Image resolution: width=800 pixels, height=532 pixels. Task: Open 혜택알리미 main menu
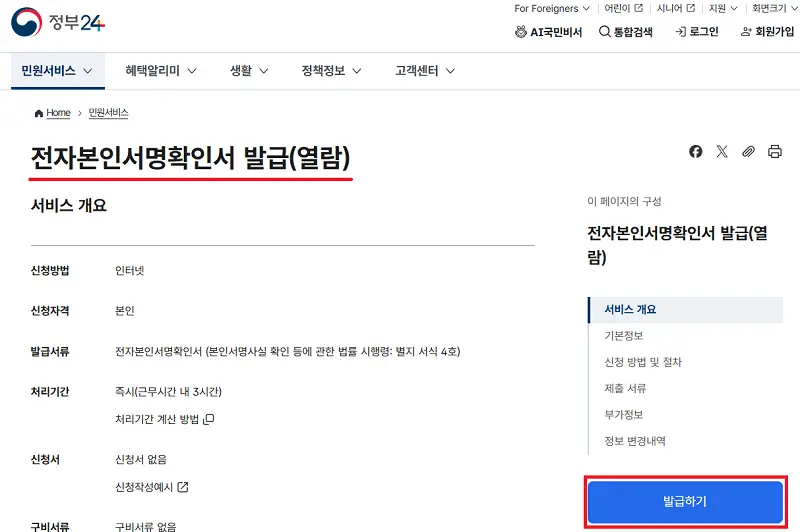[x=161, y=71]
